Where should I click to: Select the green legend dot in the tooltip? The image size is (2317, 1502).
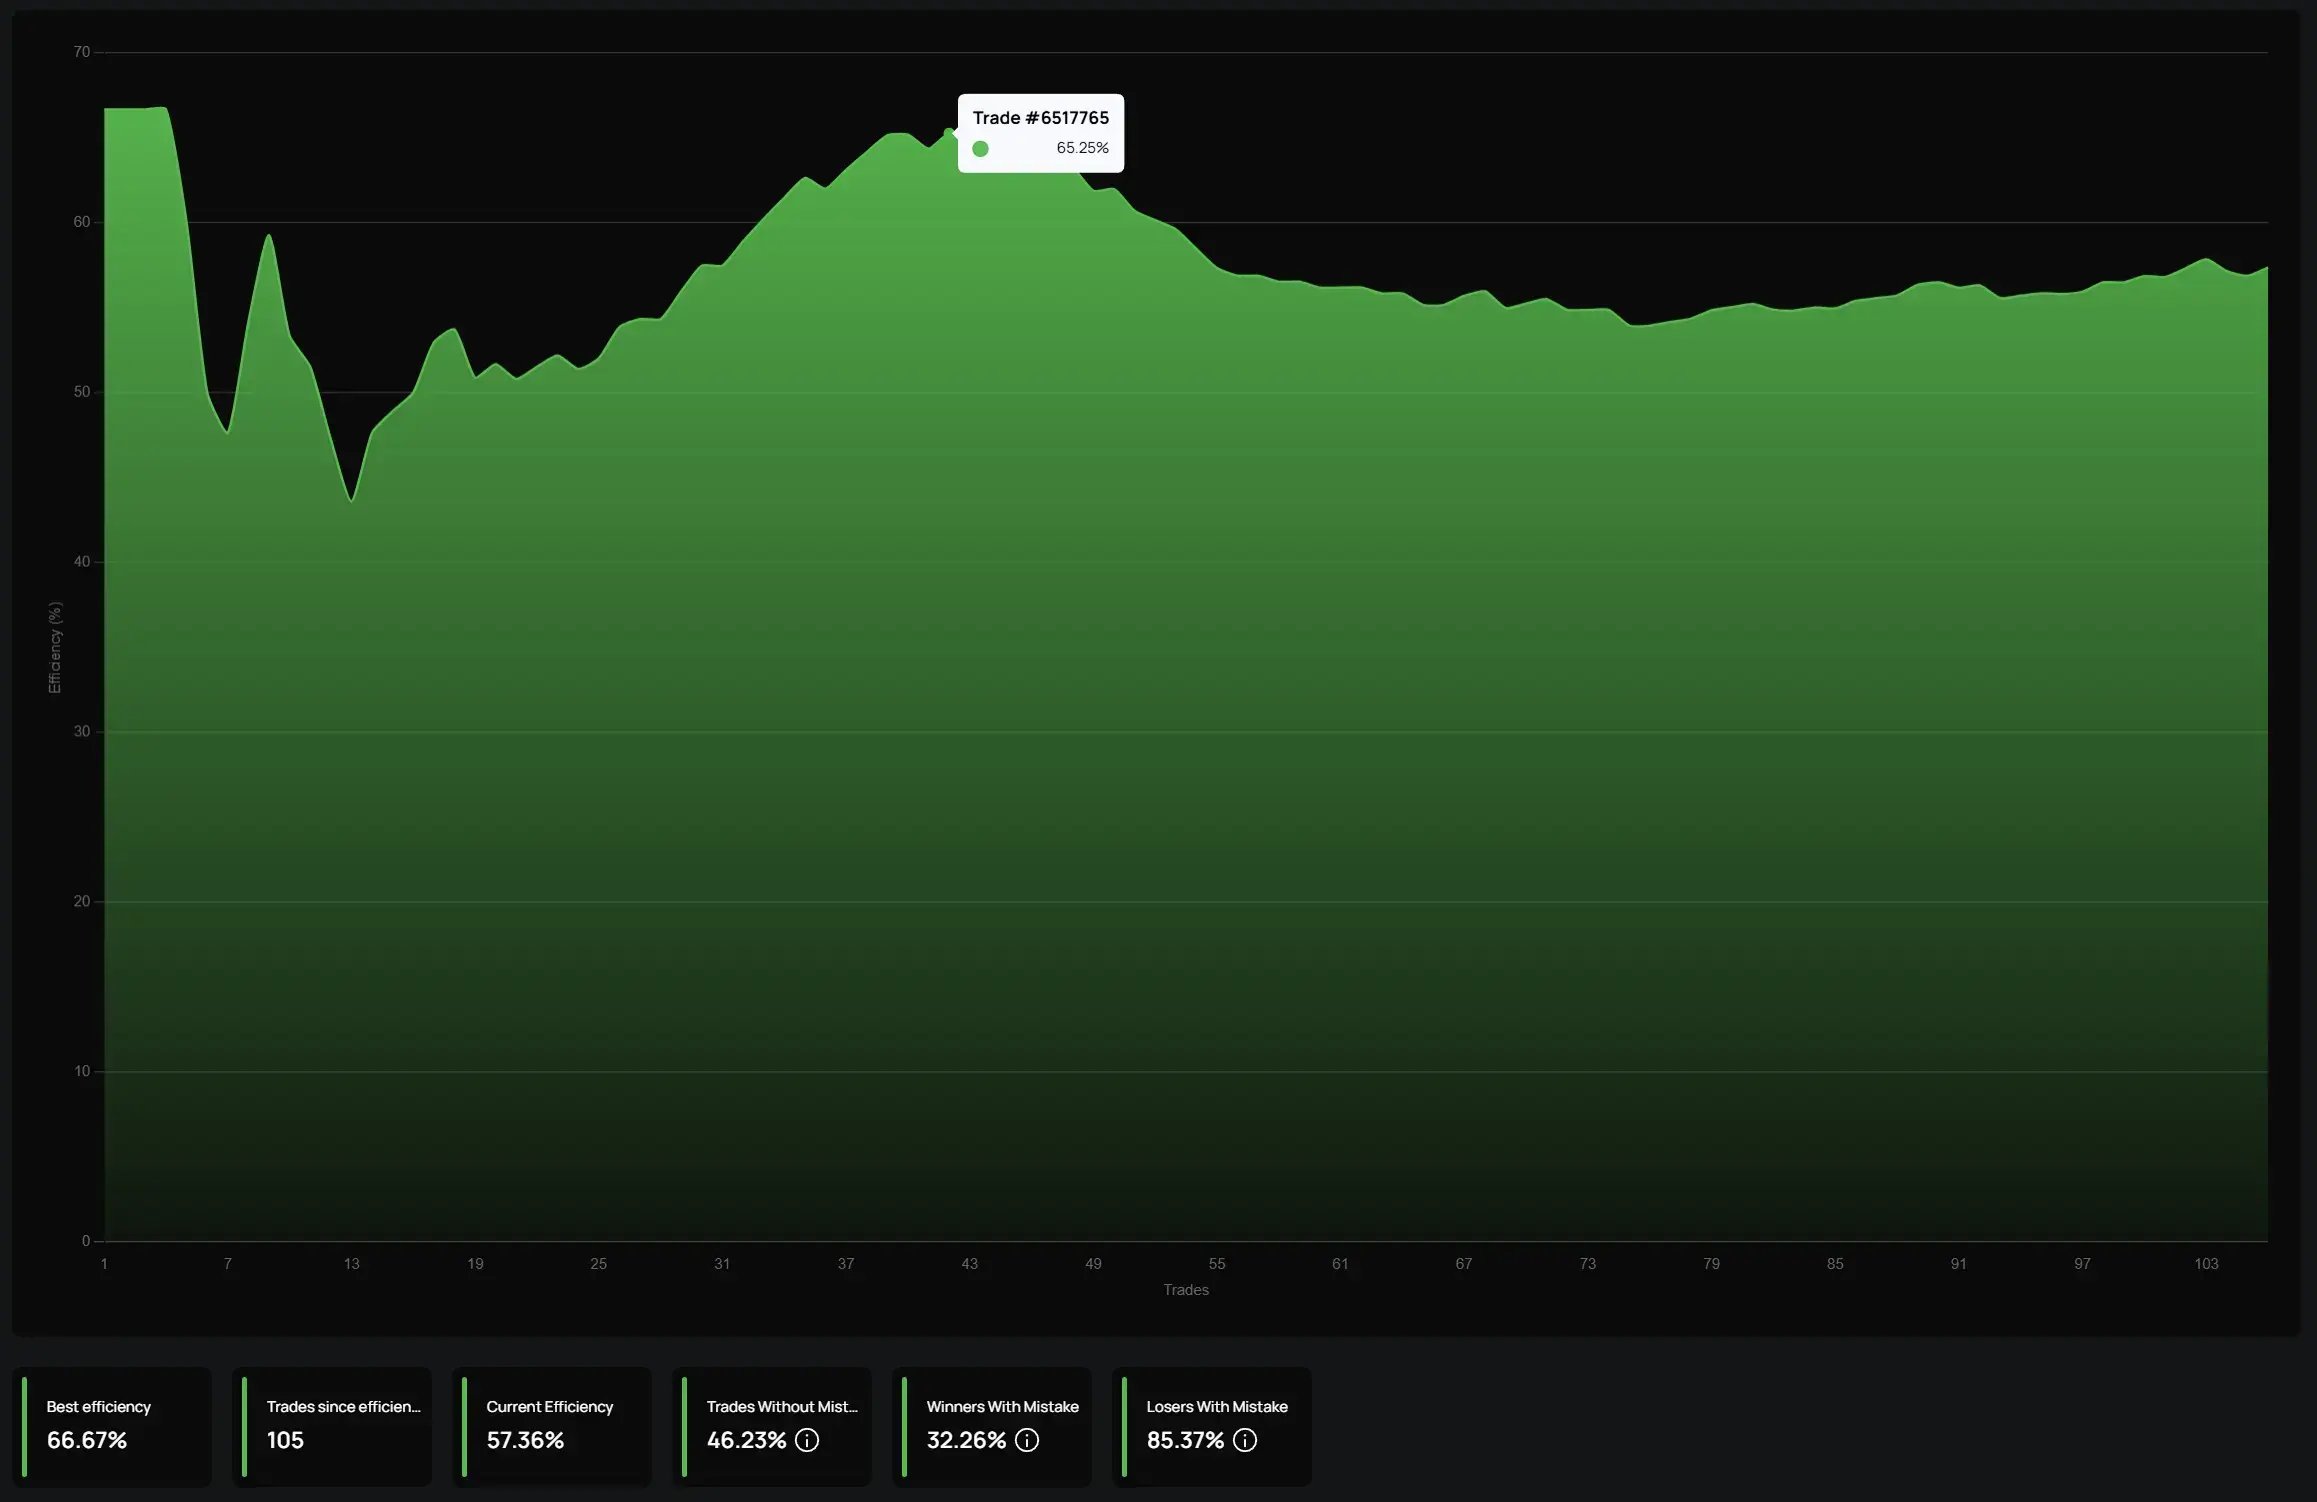coord(983,148)
